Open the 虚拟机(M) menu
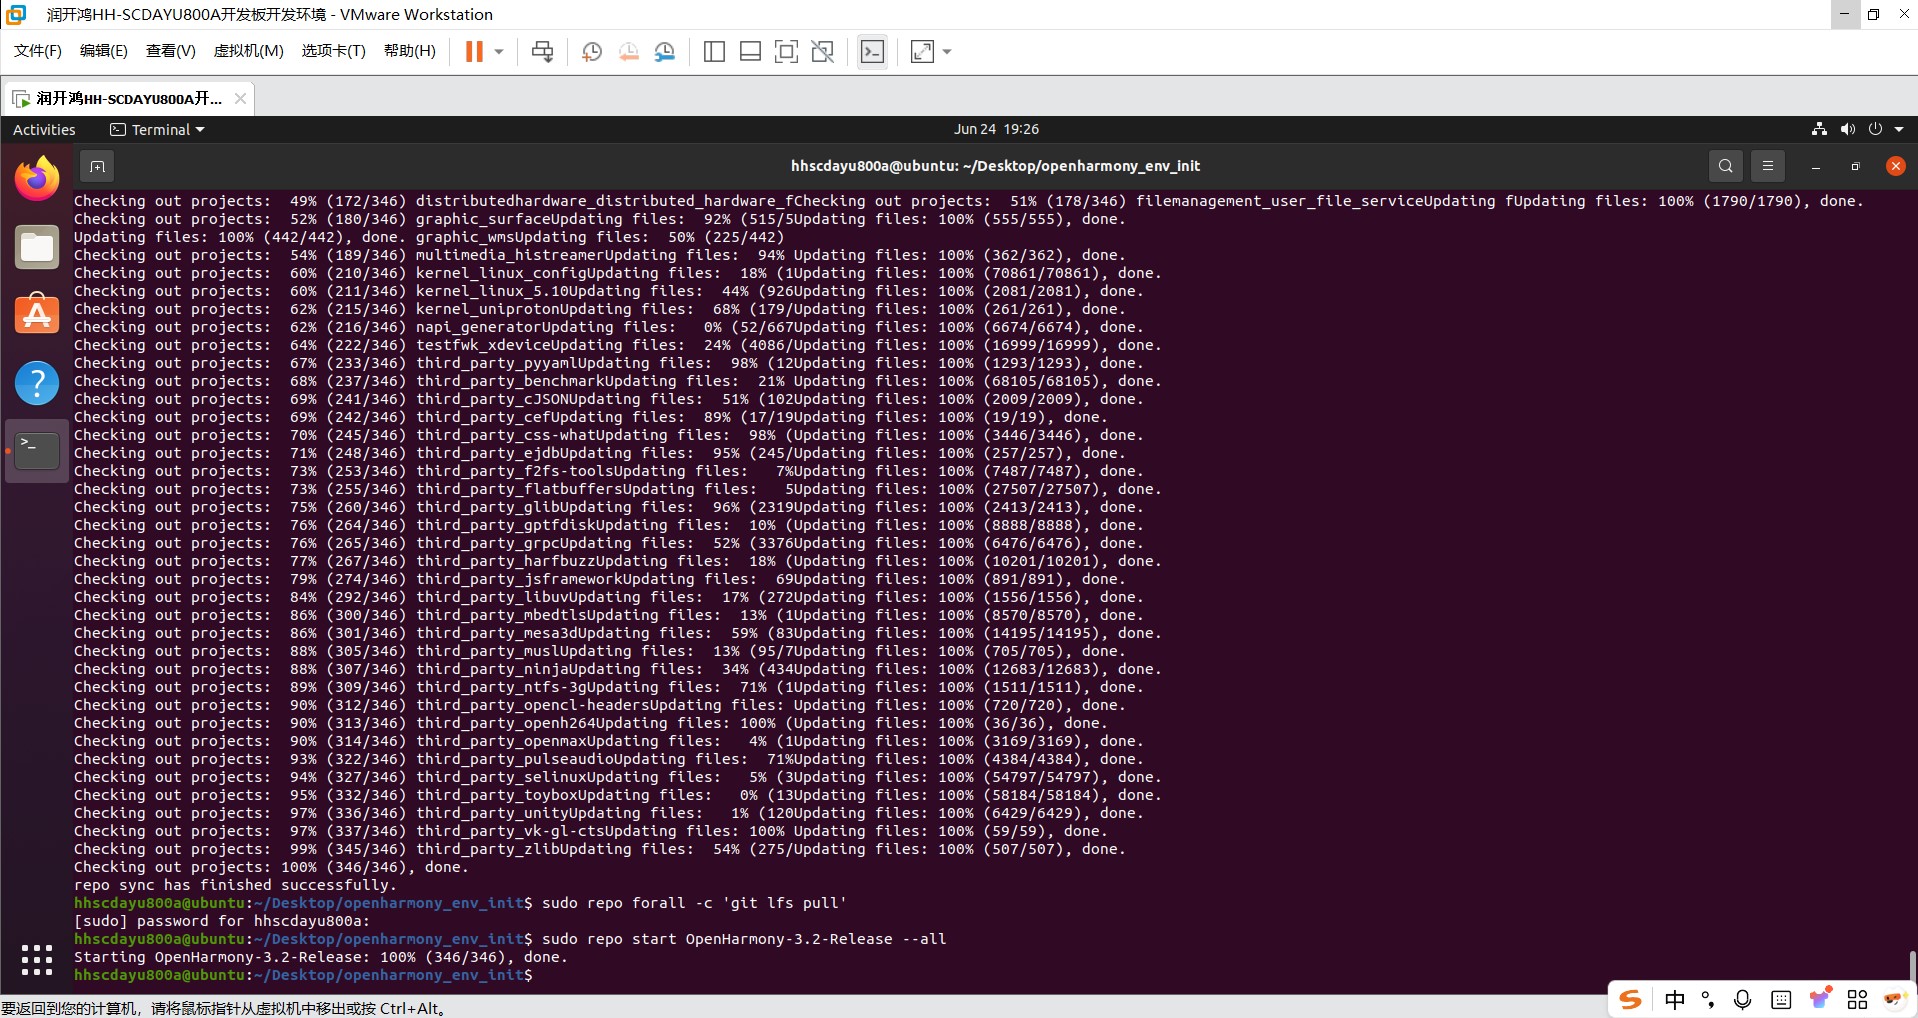 pos(249,51)
